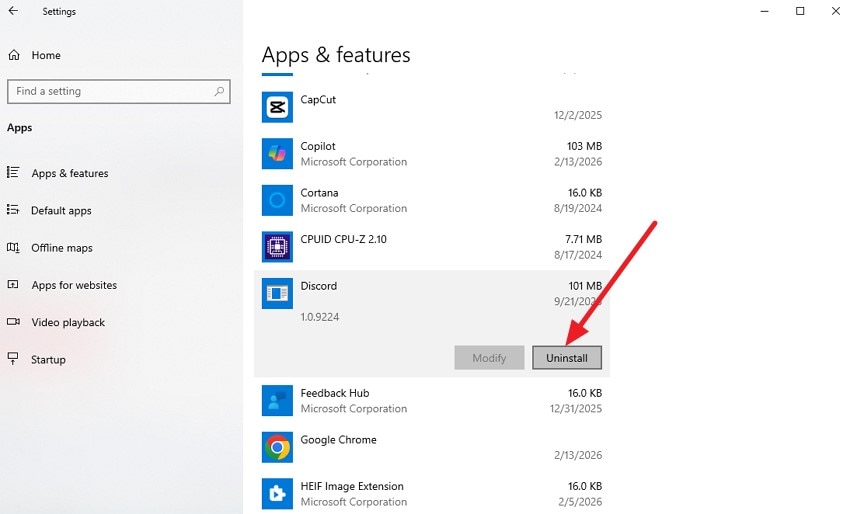Image resolution: width=850 pixels, height=514 pixels.
Task: Click the search magnifier icon
Action: click(219, 91)
